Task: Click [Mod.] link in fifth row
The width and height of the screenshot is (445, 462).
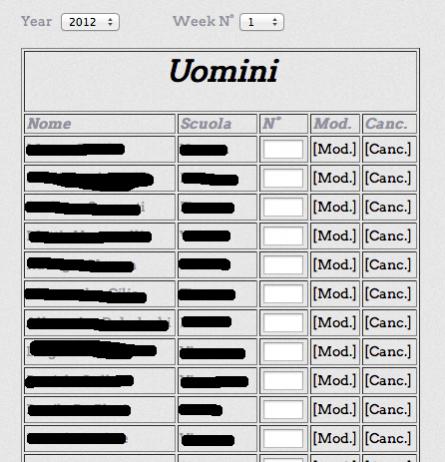Action: click(335, 265)
